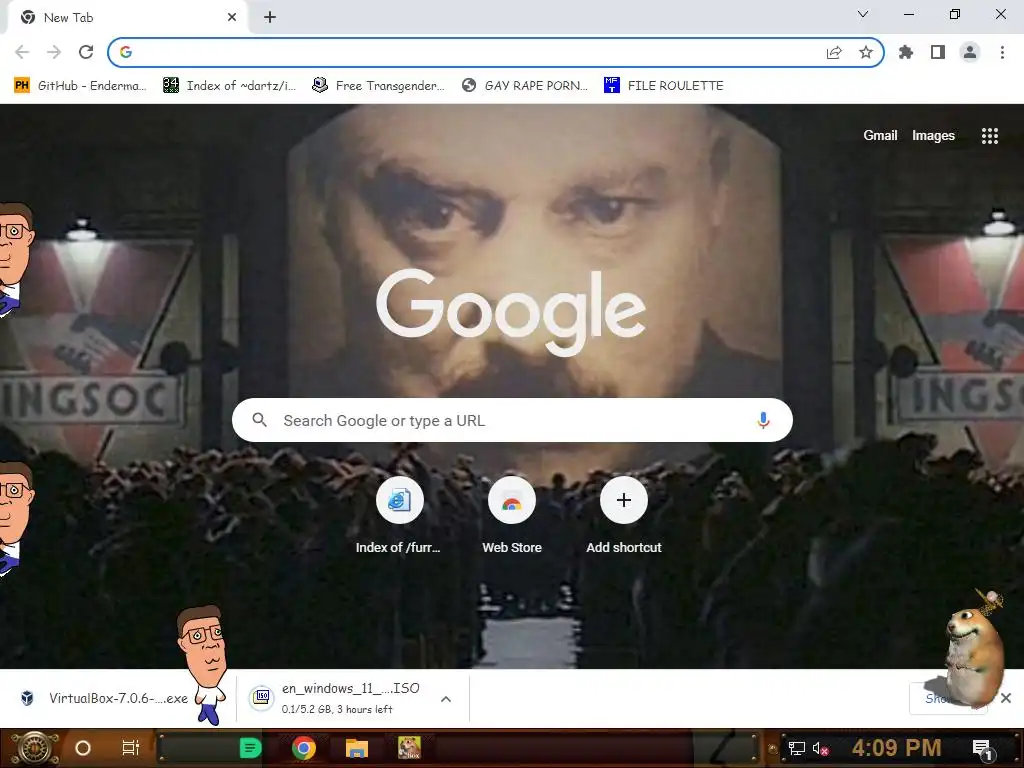1024x768 pixels.
Task: Open File Explorer from the taskbar
Action: click(x=357, y=748)
